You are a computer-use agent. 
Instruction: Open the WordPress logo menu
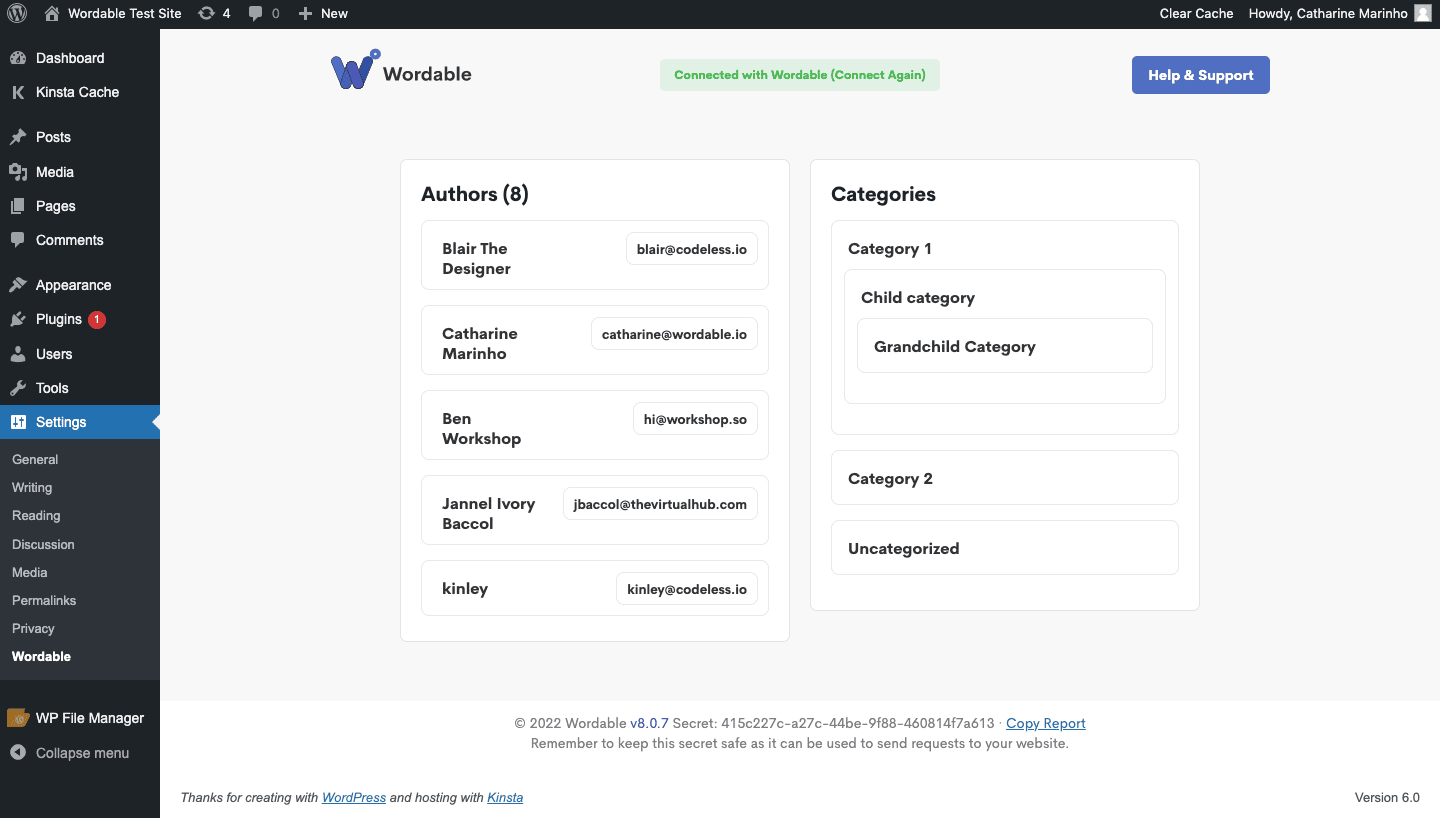point(16,13)
